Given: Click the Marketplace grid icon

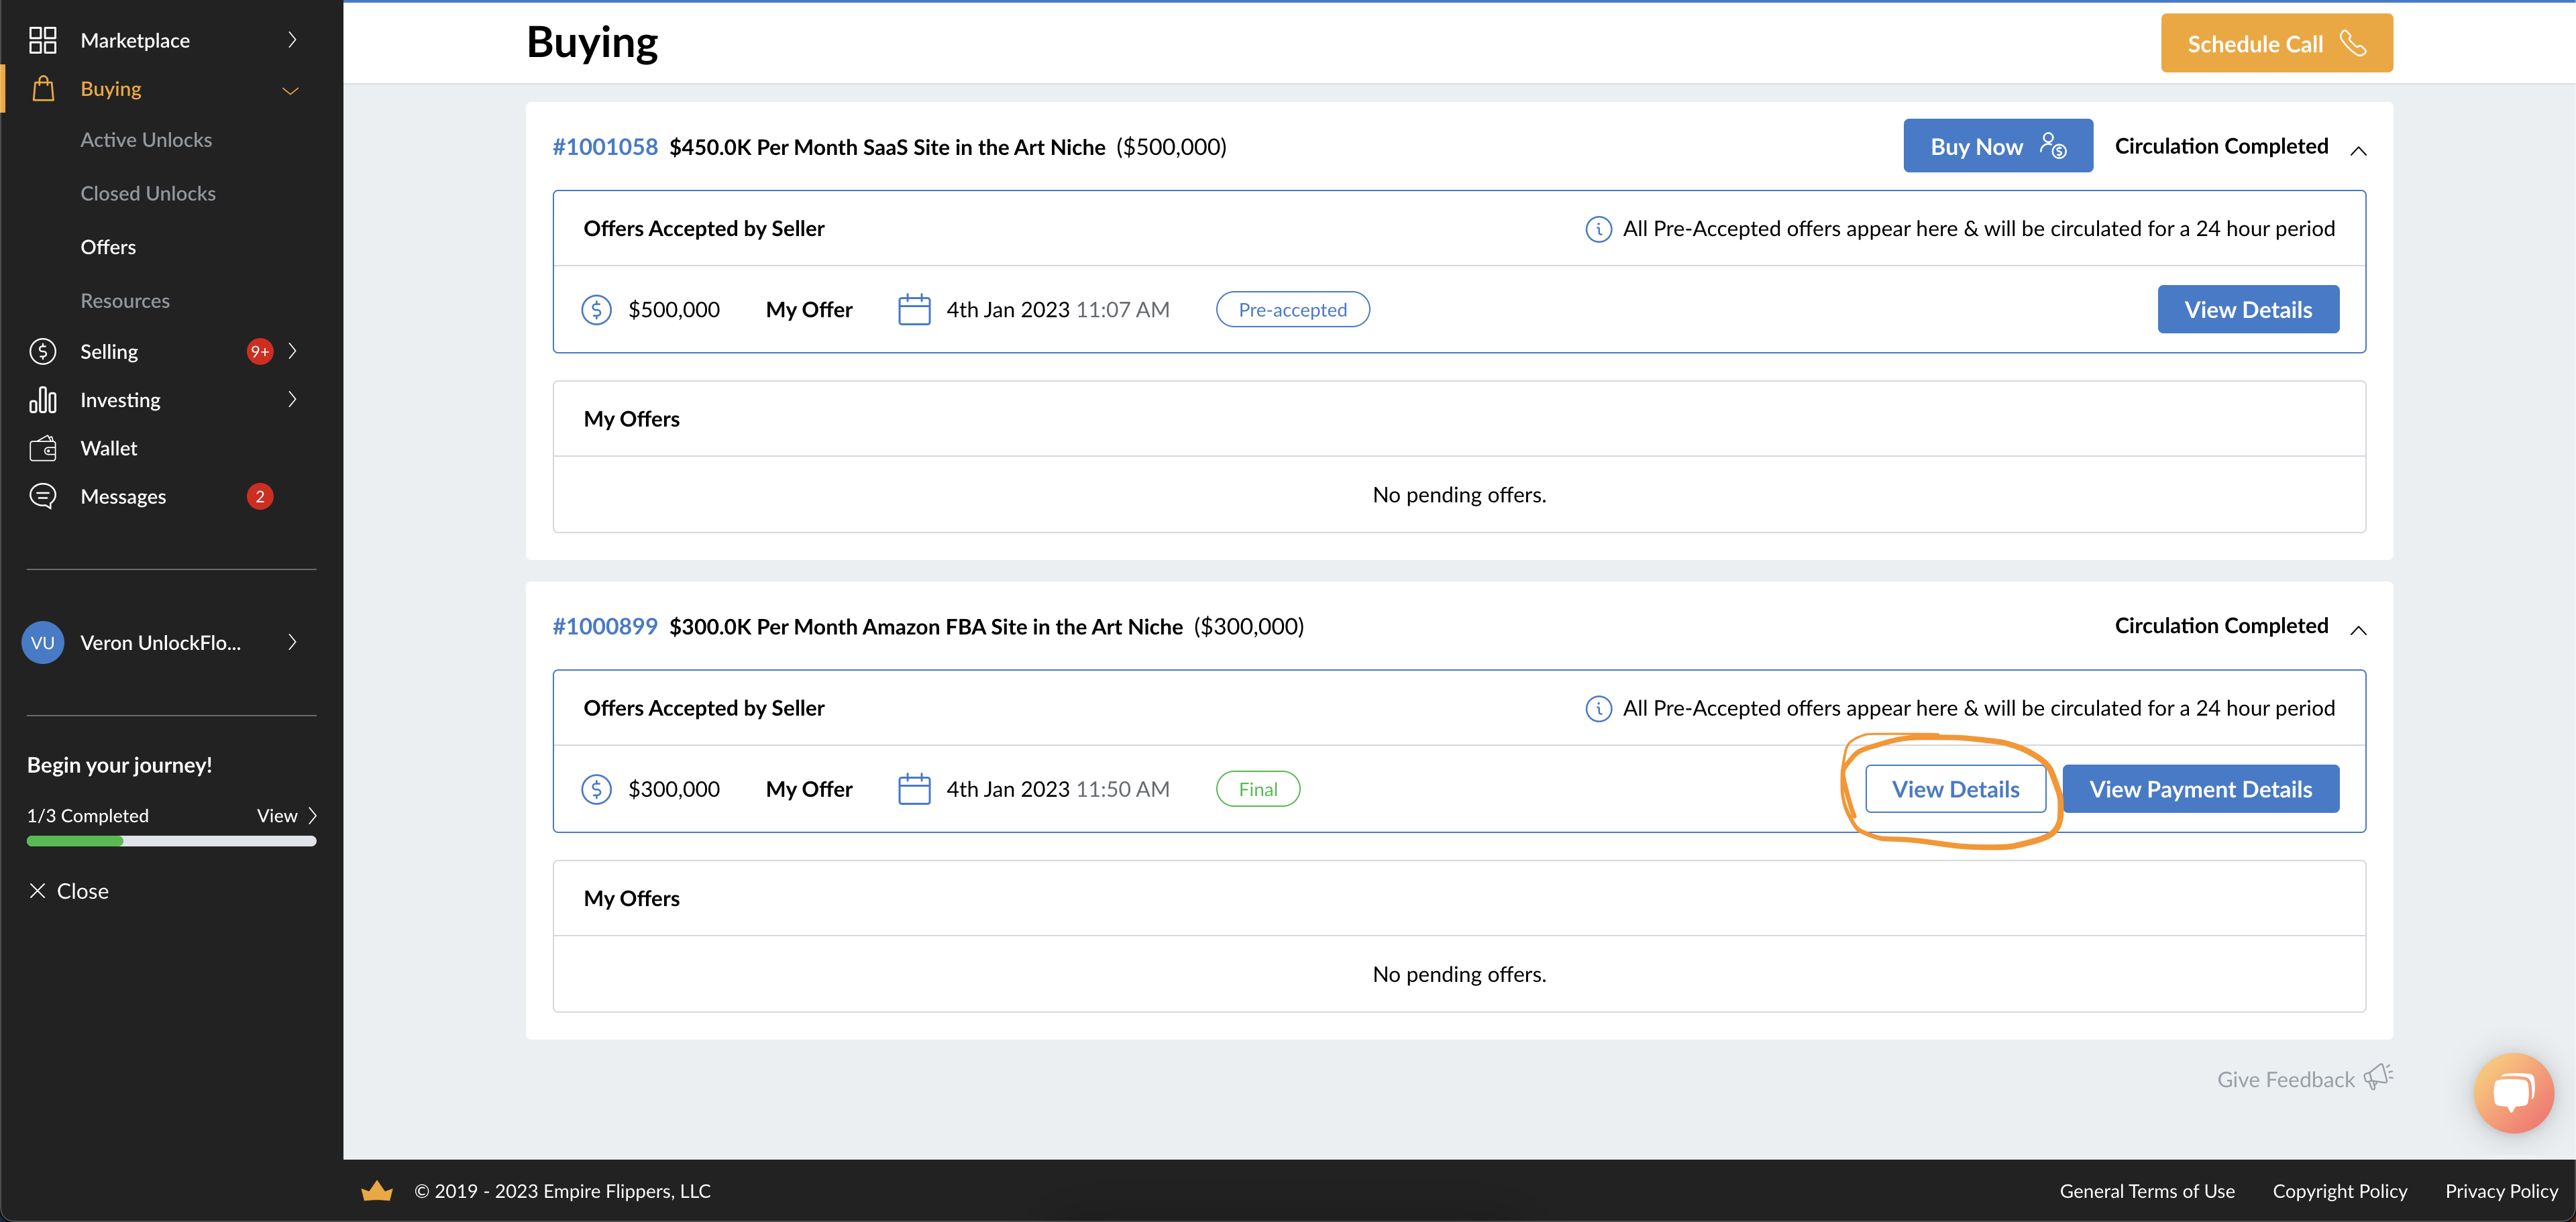Looking at the screenshot, I should [x=42, y=40].
